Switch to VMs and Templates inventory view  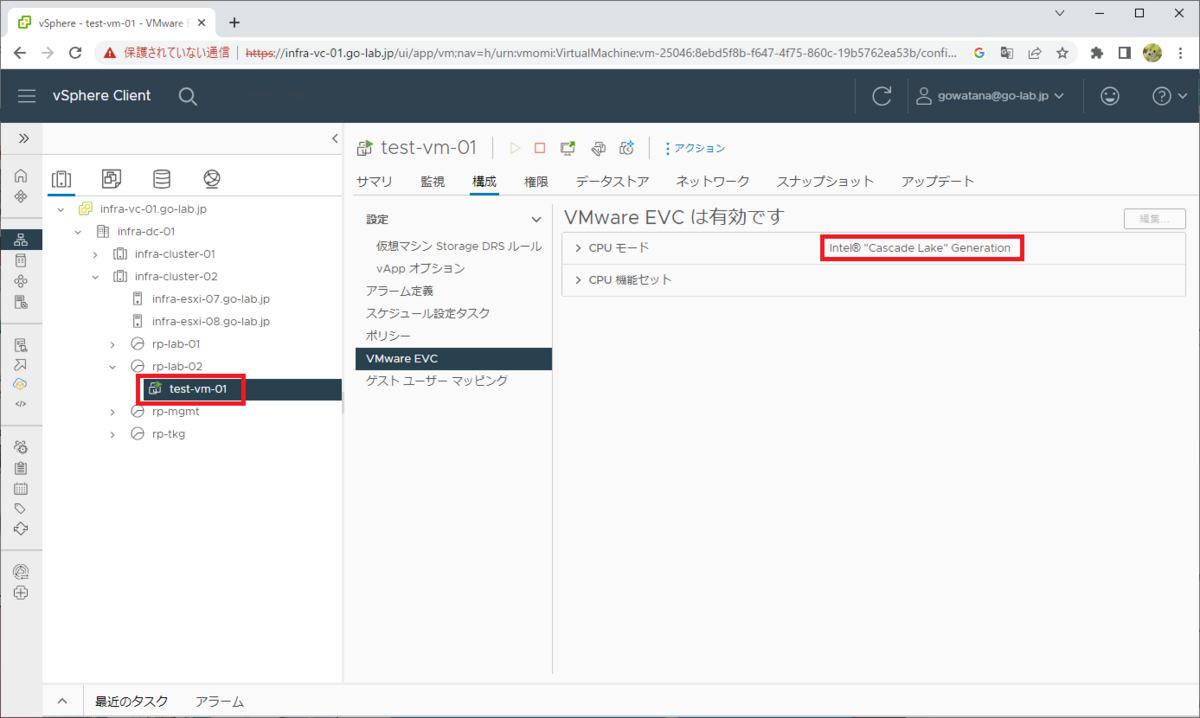[111, 179]
